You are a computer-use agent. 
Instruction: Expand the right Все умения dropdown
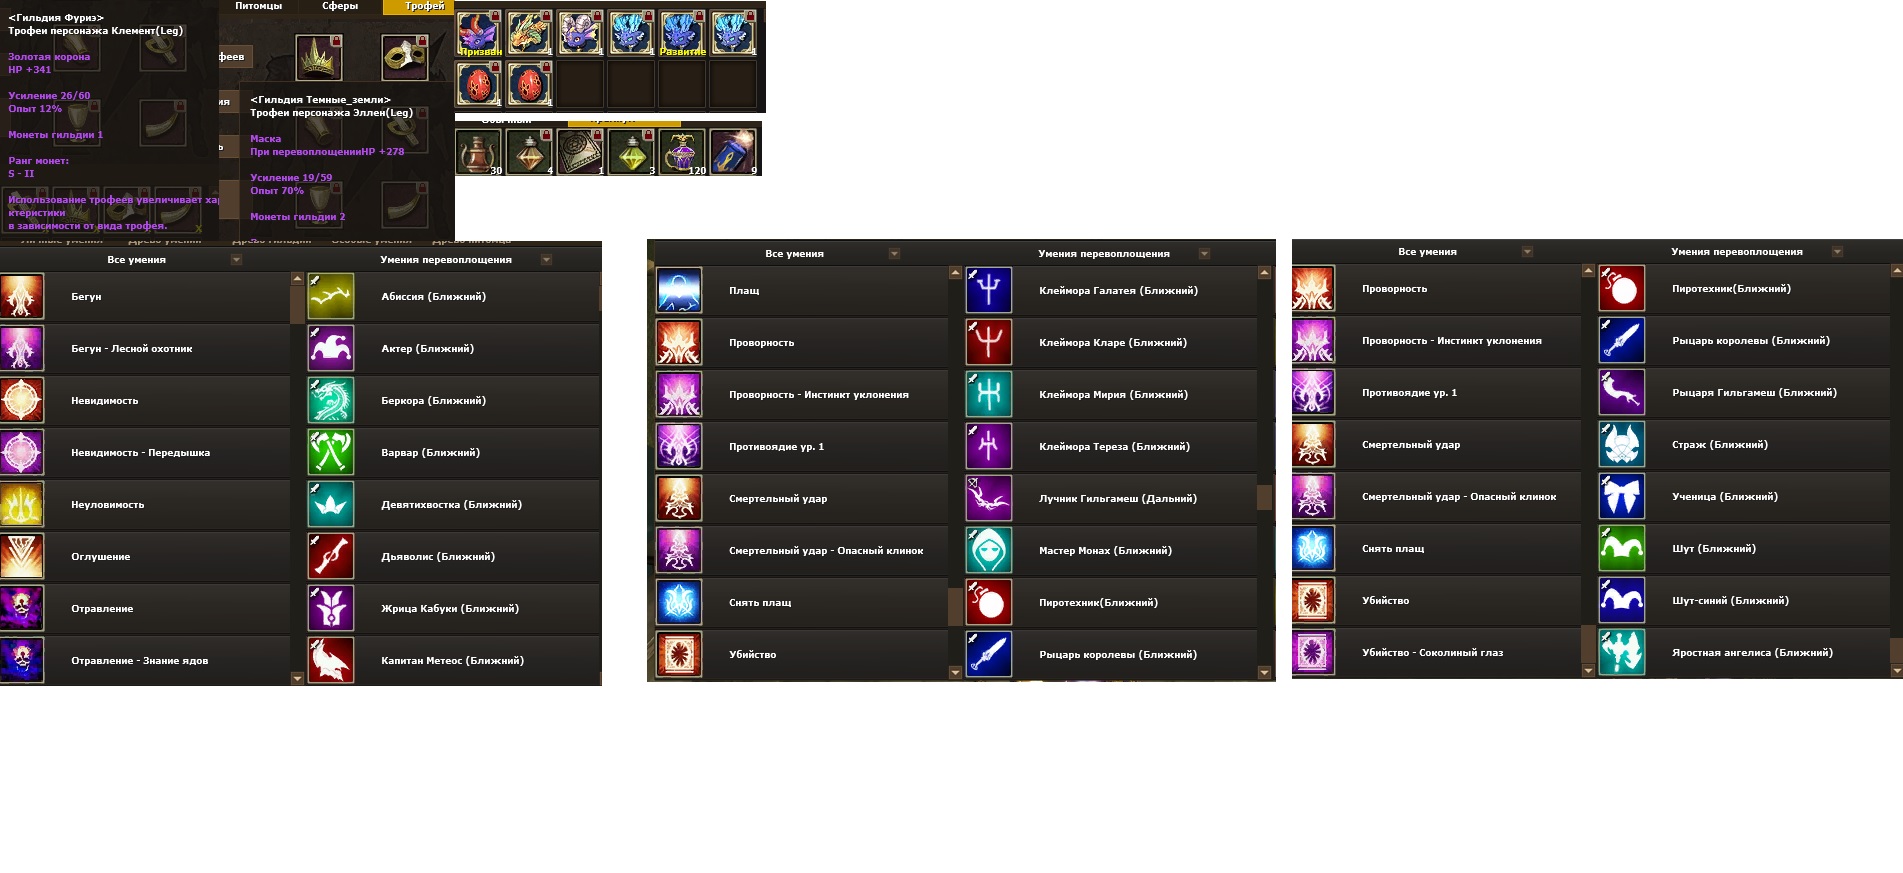1528,252
